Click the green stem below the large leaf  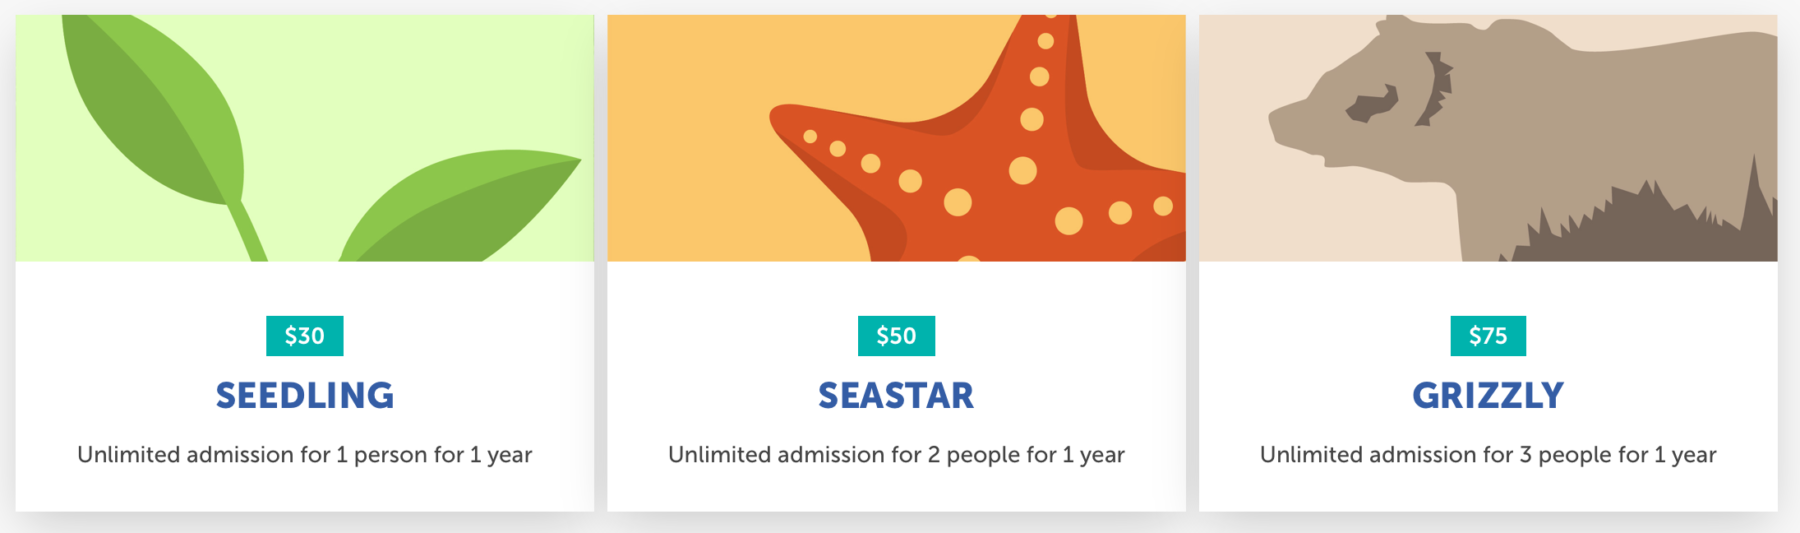(247, 232)
